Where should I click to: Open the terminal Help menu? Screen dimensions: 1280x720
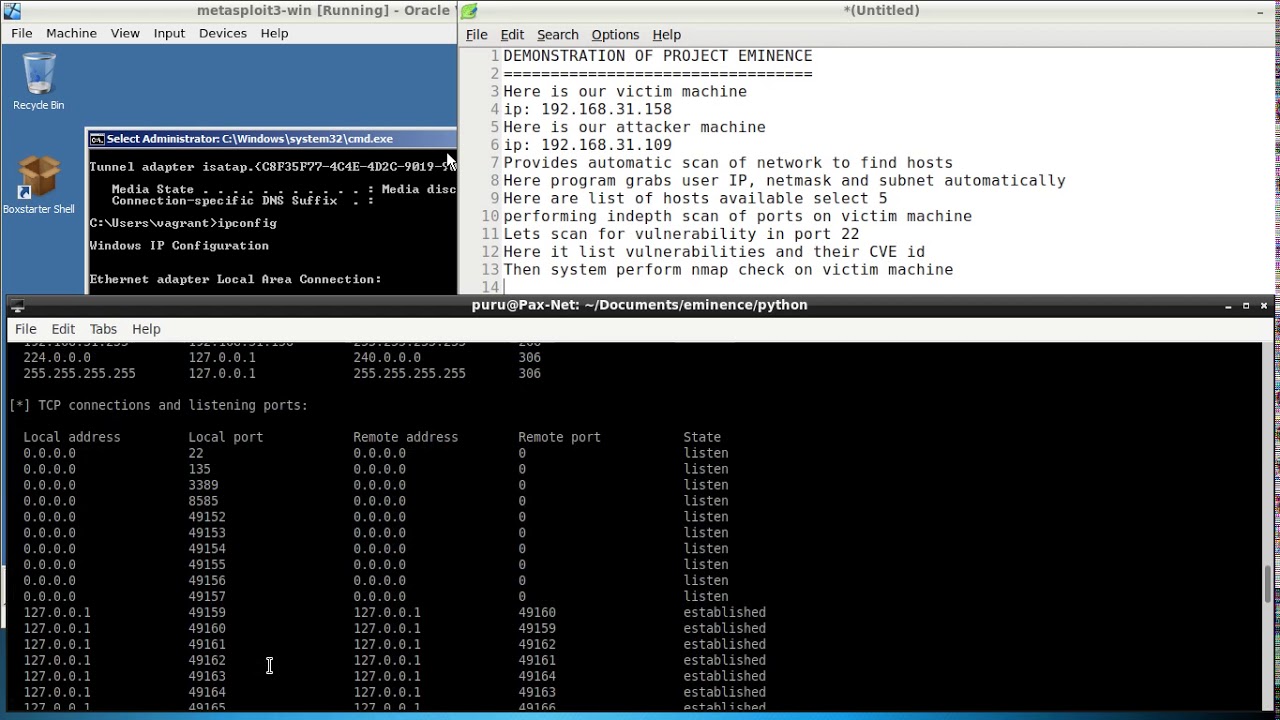click(146, 329)
